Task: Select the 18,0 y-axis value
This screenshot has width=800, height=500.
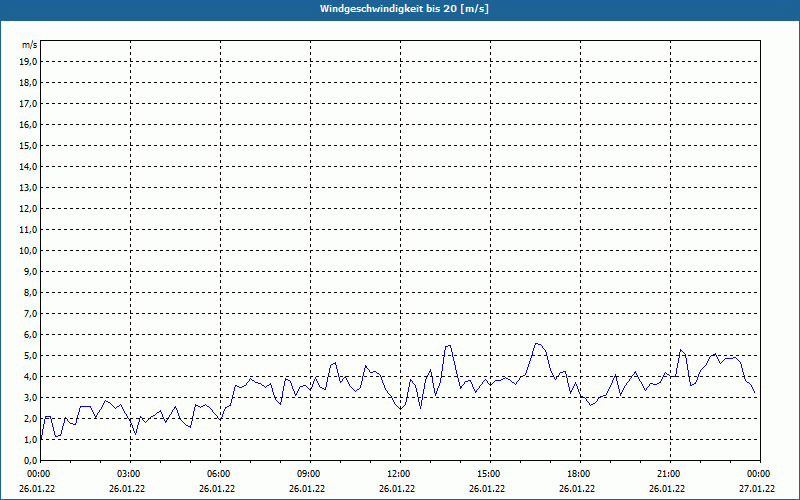Action: click(x=28, y=83)
